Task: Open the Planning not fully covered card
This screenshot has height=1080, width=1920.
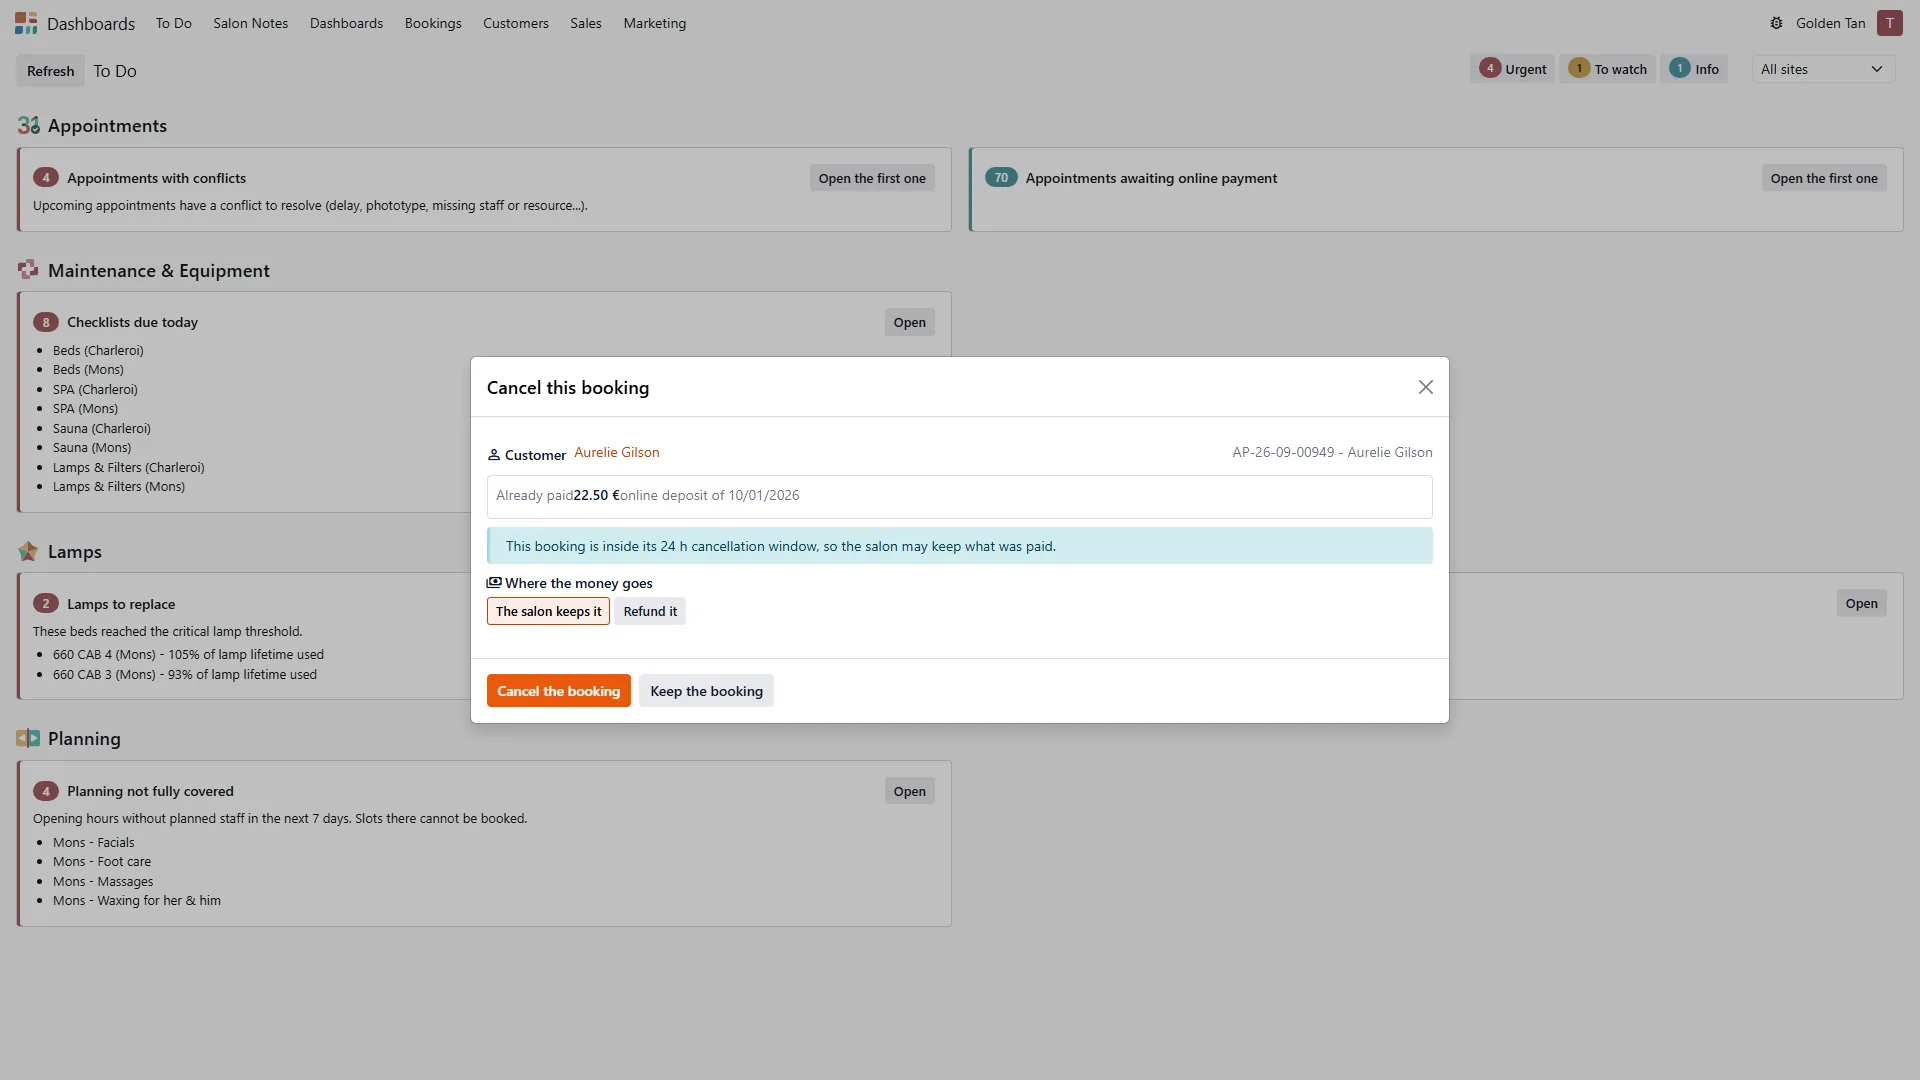Action: [909, 791]
